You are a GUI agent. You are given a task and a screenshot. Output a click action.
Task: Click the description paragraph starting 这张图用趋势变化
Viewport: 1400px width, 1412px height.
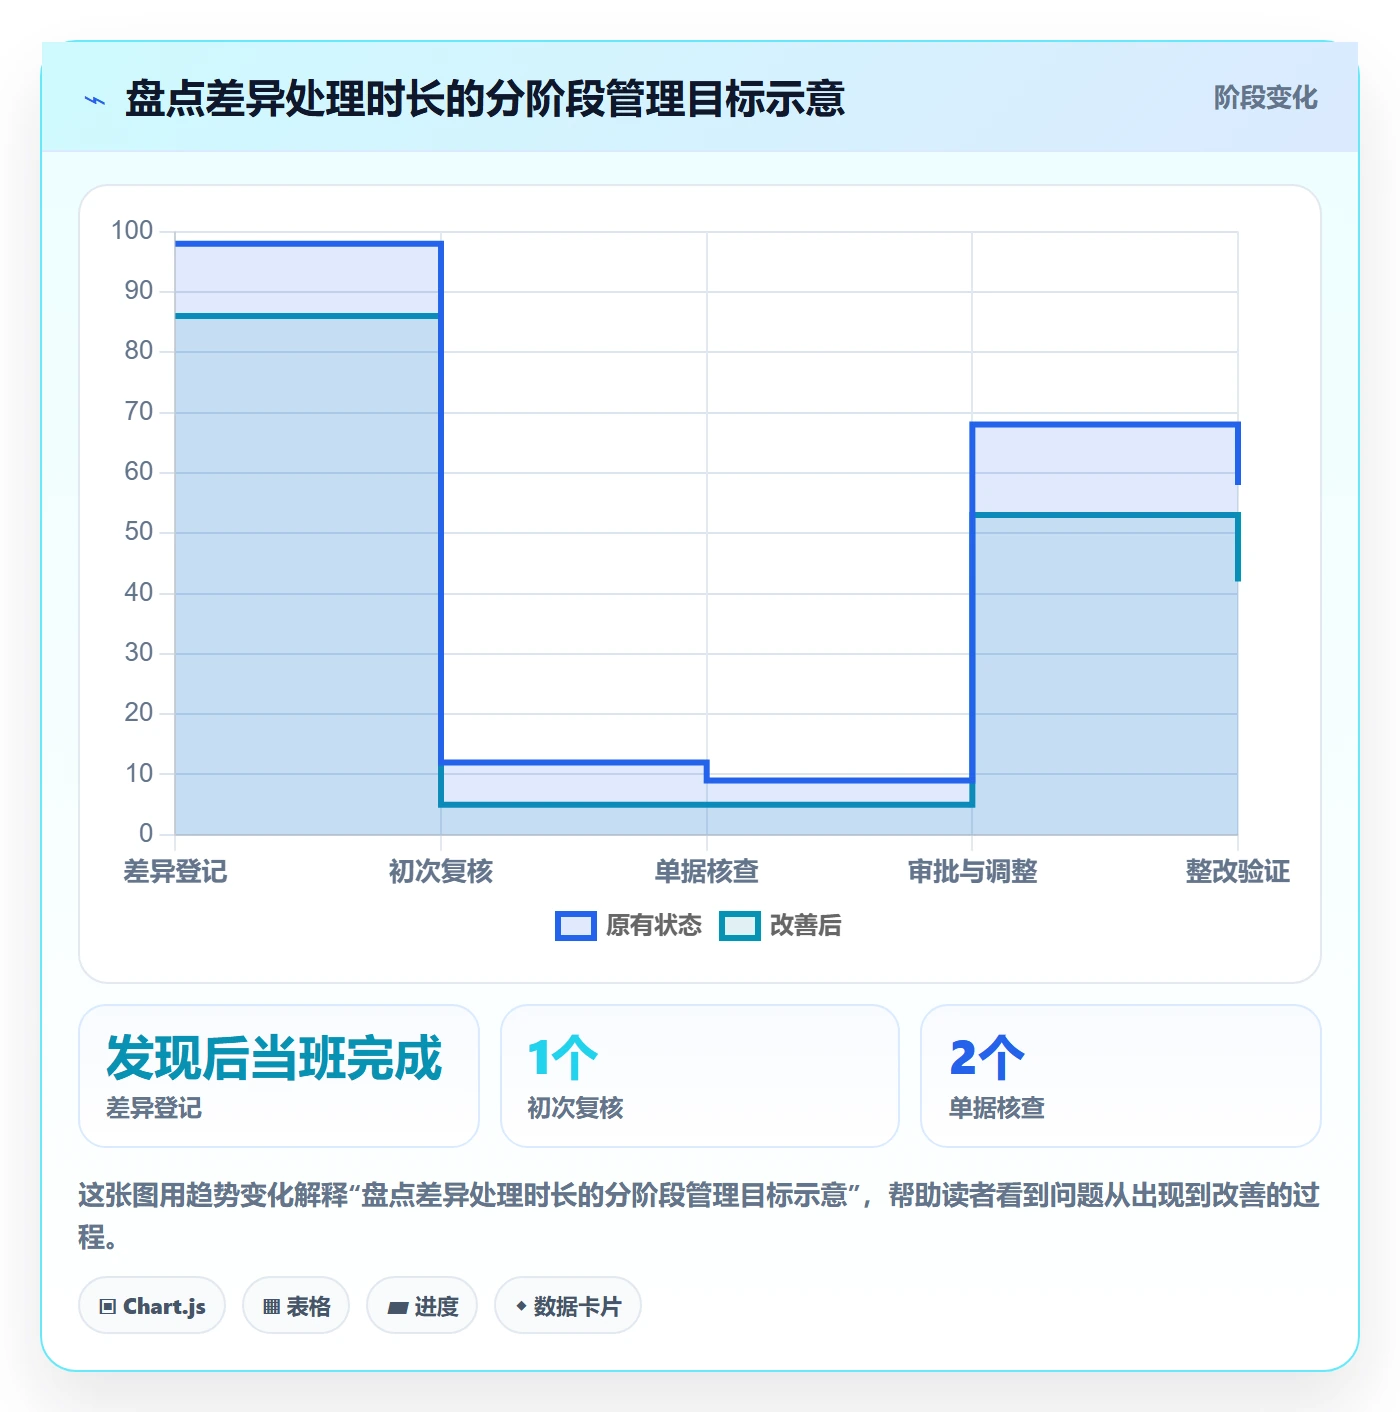pyautogui.click(x=699, y=1216)
